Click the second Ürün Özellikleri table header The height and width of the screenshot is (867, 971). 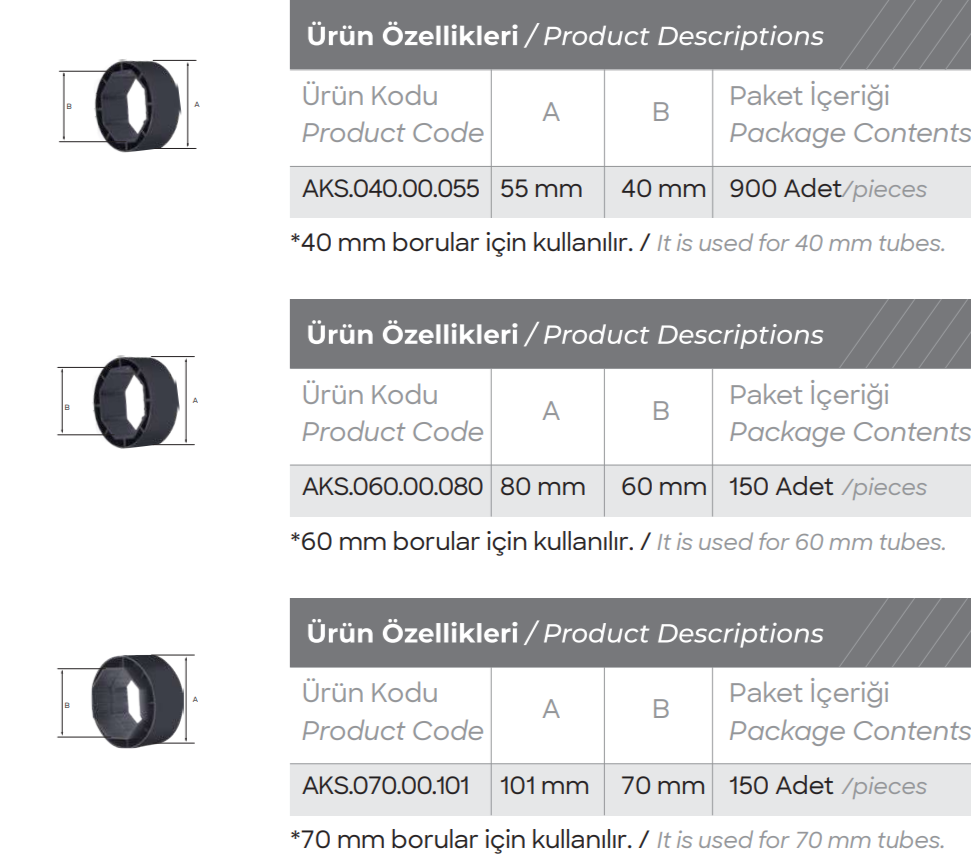click(x=565, y=335)
